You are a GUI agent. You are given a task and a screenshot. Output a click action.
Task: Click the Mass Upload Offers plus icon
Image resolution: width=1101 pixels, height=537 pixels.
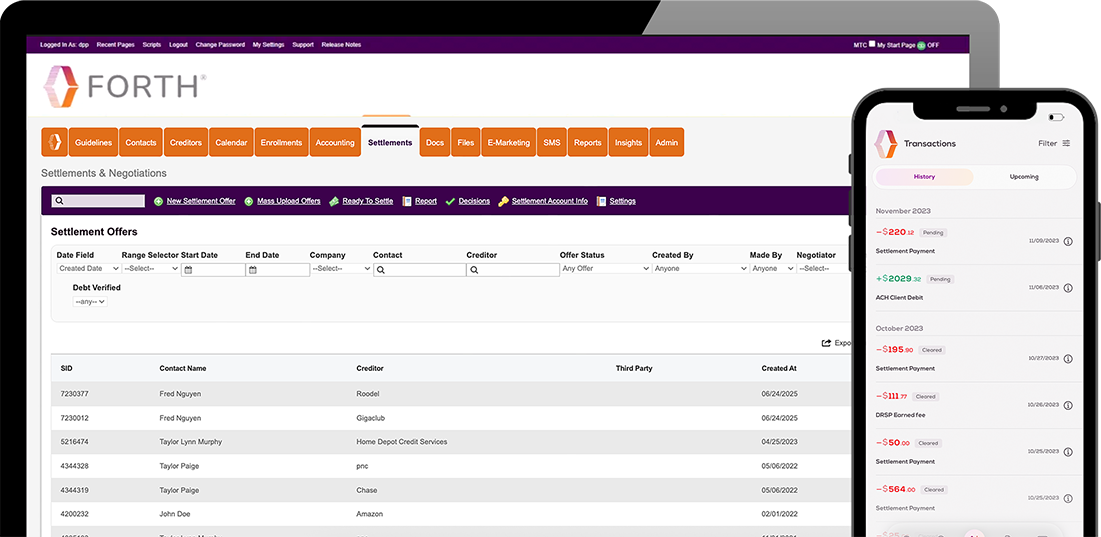click(249, 201)
